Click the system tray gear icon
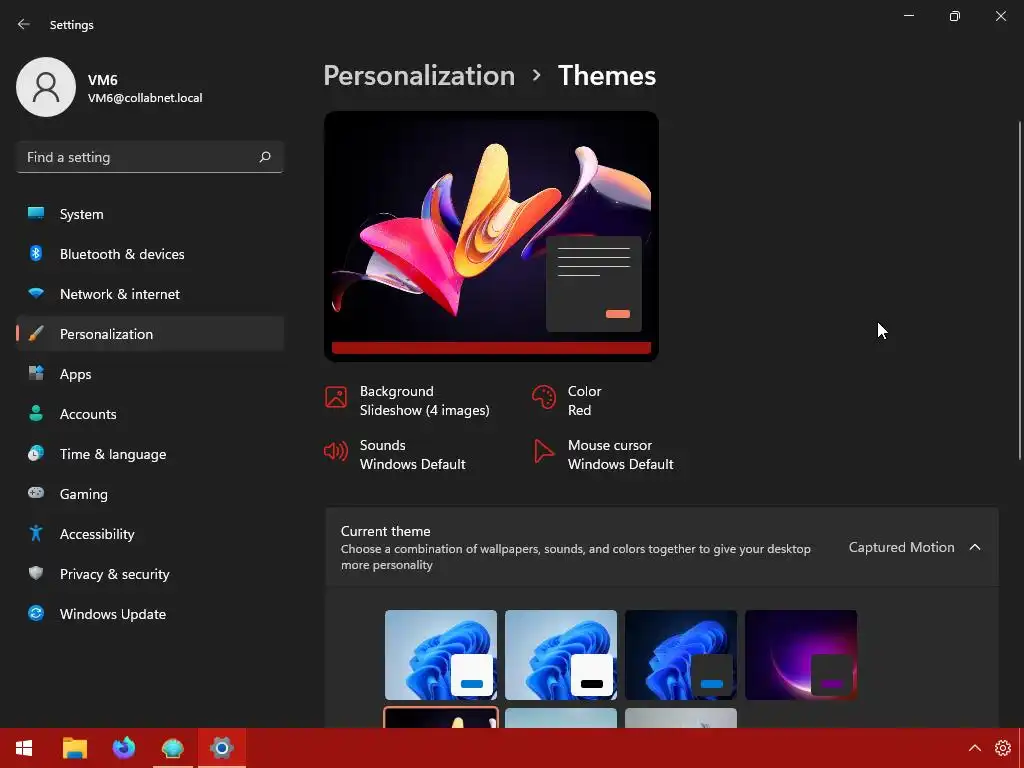The width and height of the screenshot is (1024, 768). (x=1002, y=748)
